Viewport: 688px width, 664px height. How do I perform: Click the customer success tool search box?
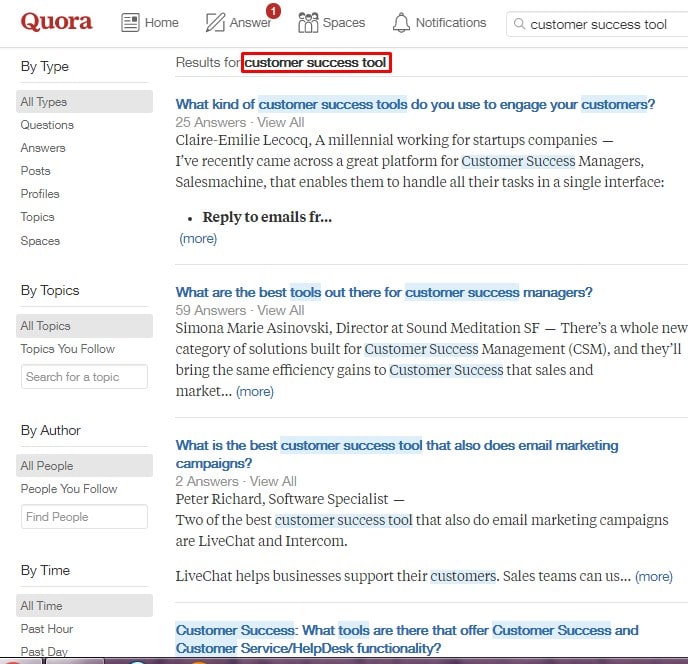(597, 24)
